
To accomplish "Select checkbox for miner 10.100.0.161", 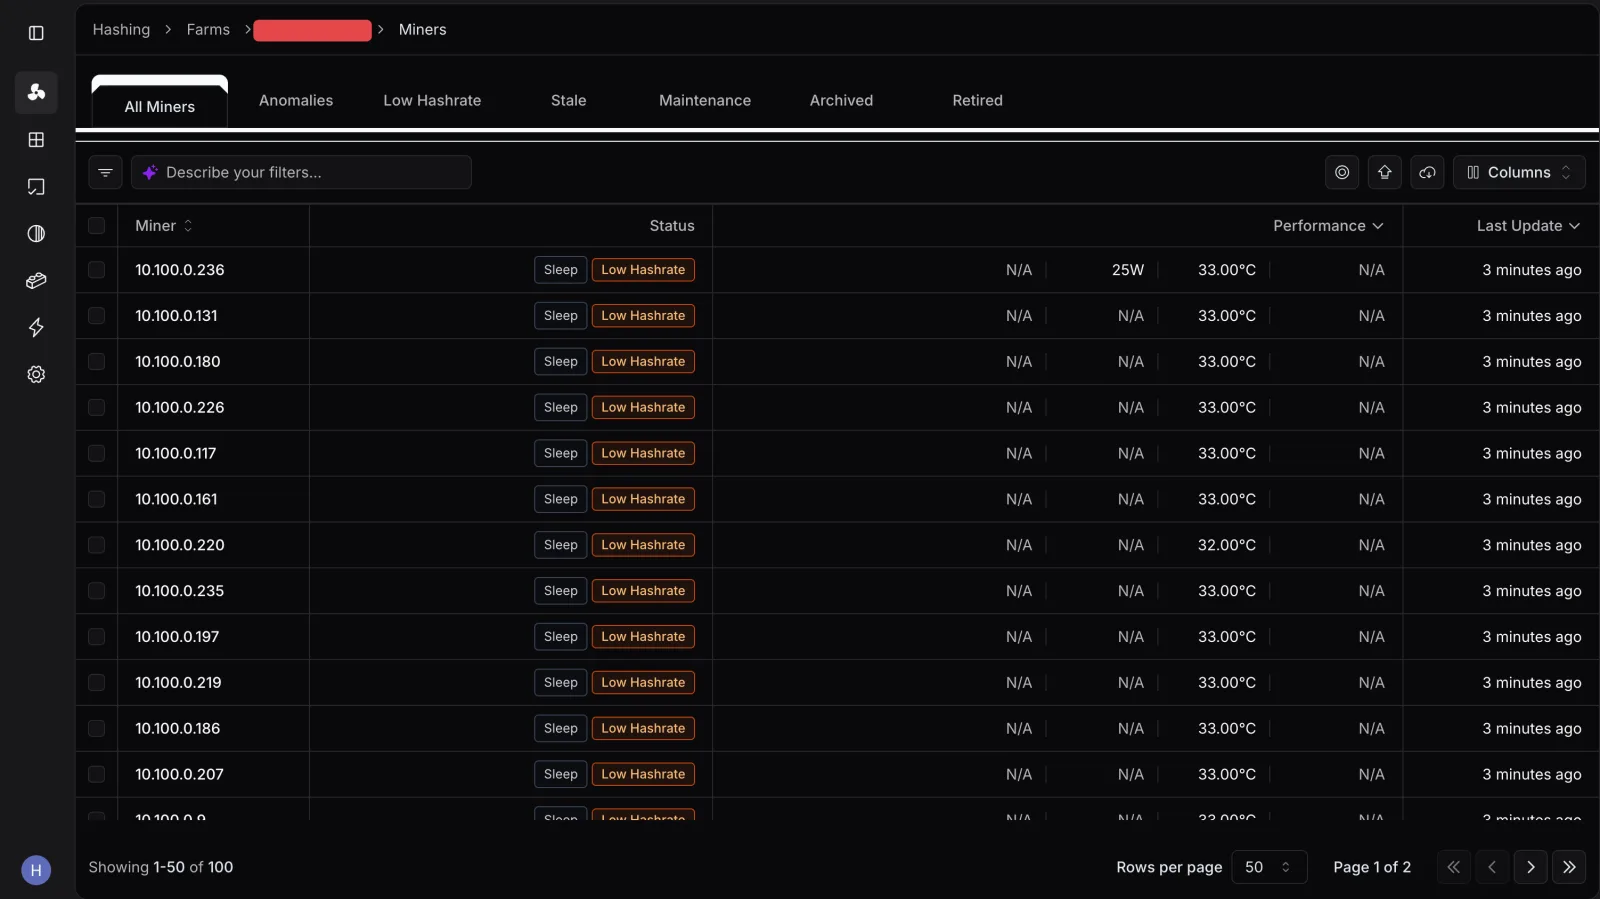I will tap(96, 499).
